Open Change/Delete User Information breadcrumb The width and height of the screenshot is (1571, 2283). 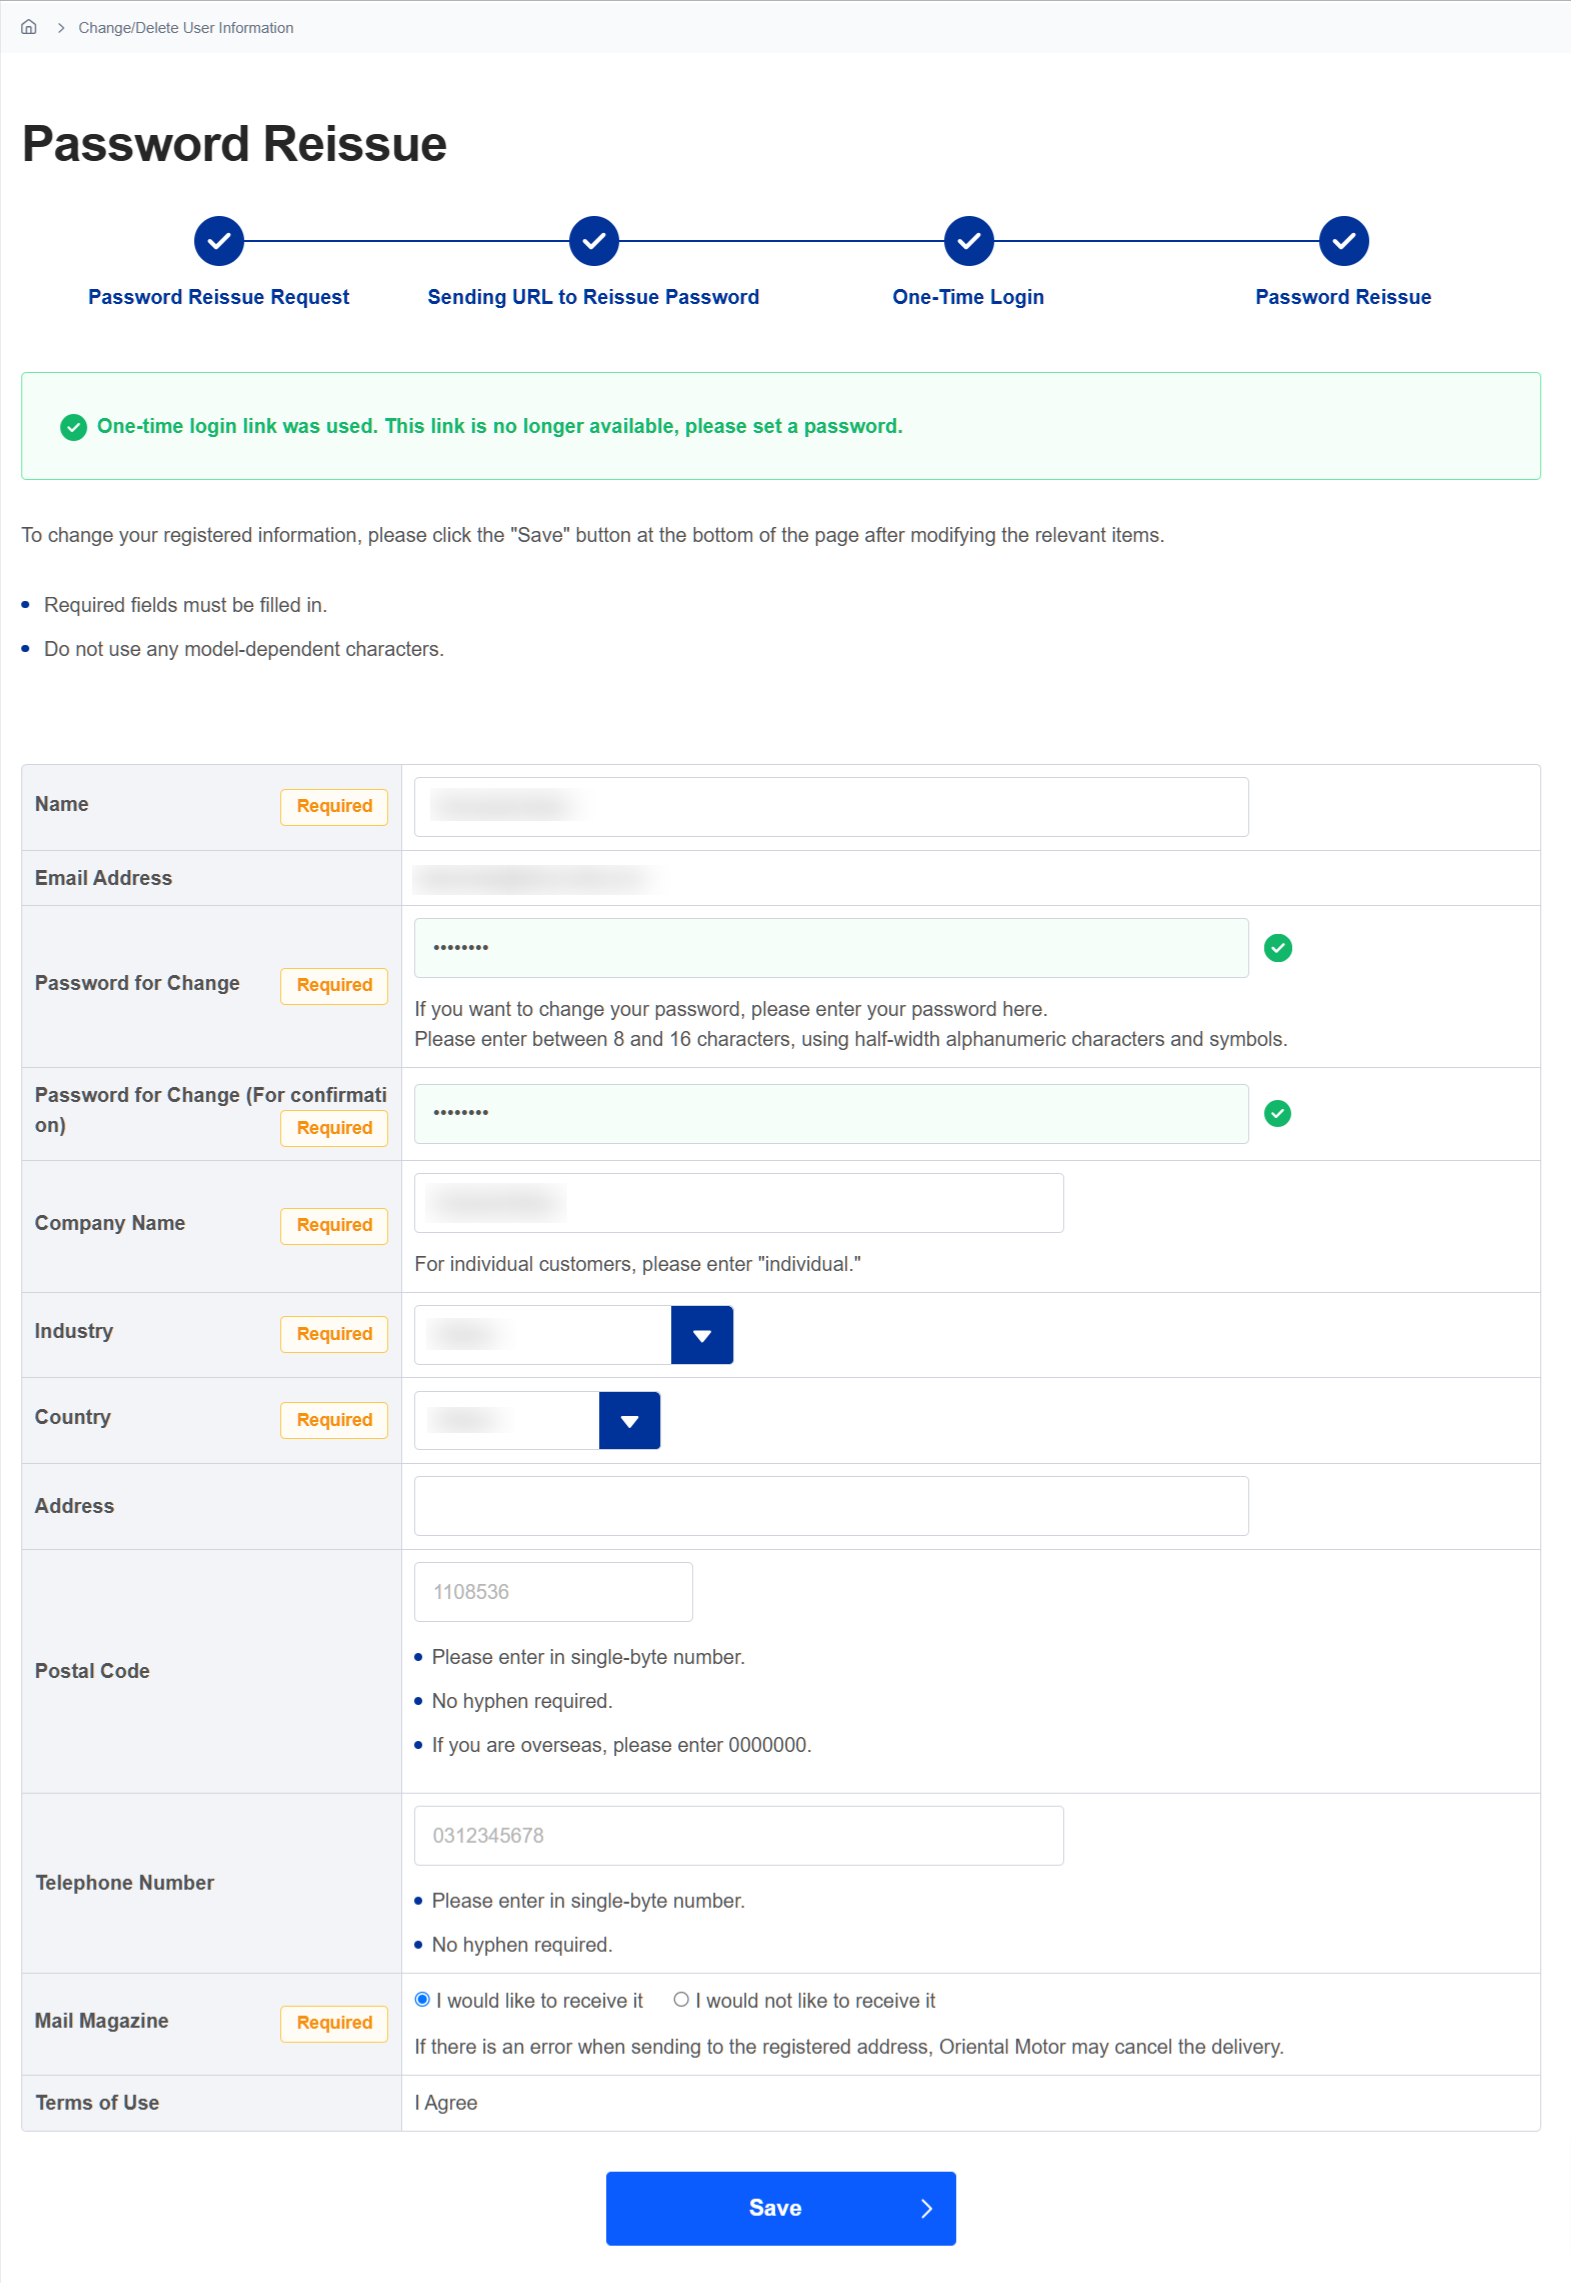[186, 28]
